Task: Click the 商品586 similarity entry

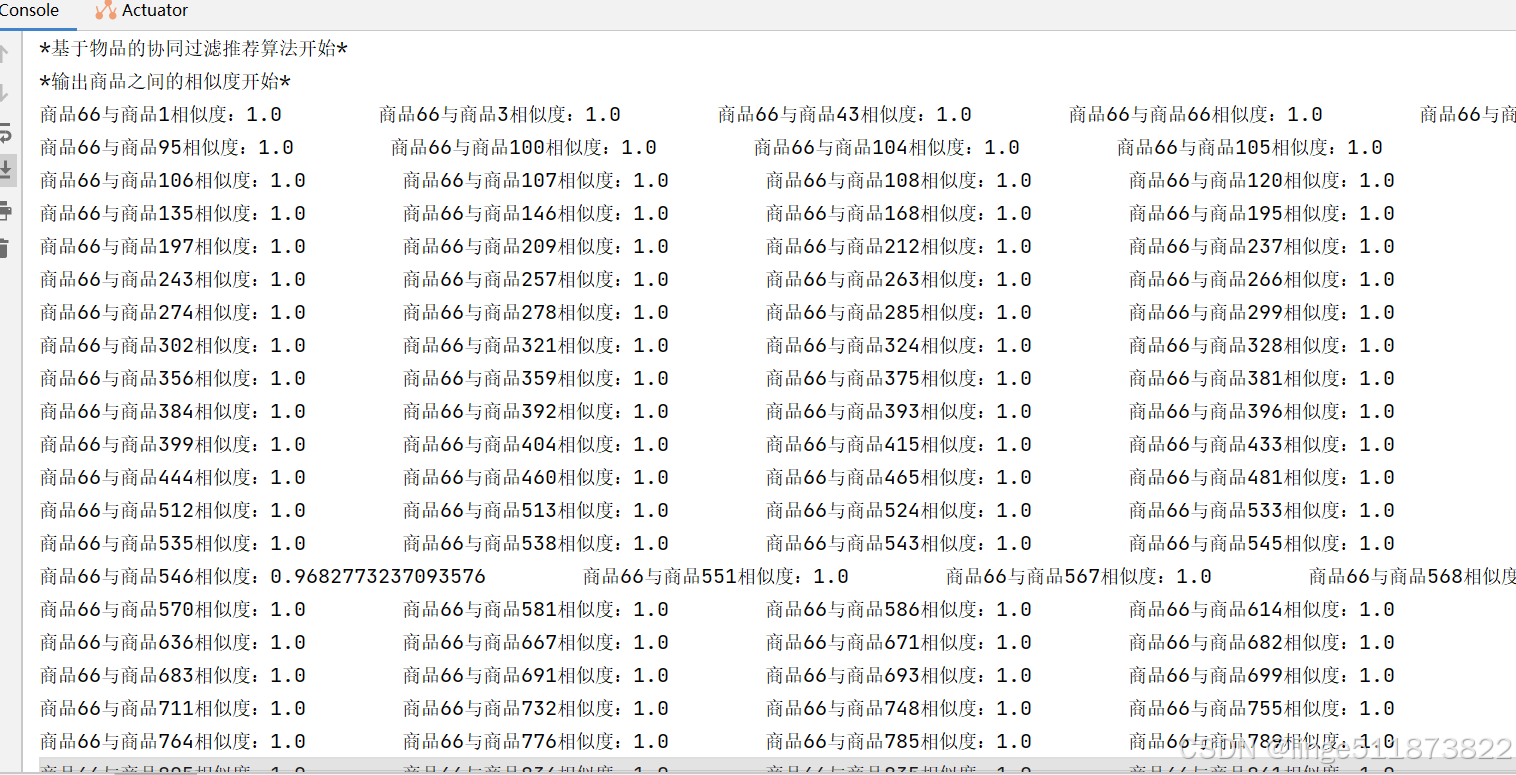Action: (899, 610)
